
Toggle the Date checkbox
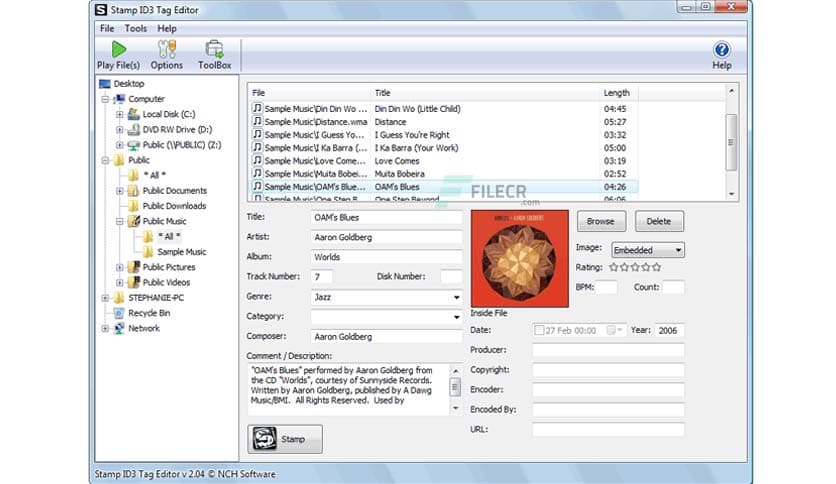(539, 330)
